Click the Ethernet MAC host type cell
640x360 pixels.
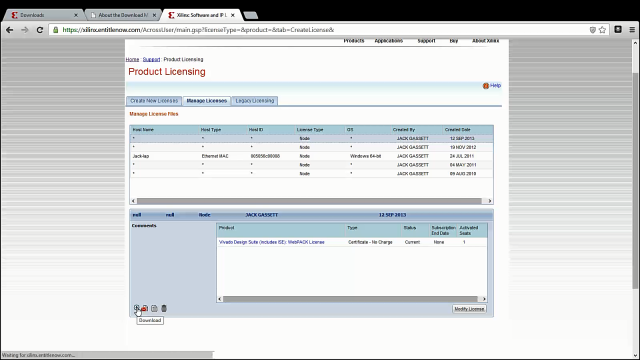tap(215, 156)
